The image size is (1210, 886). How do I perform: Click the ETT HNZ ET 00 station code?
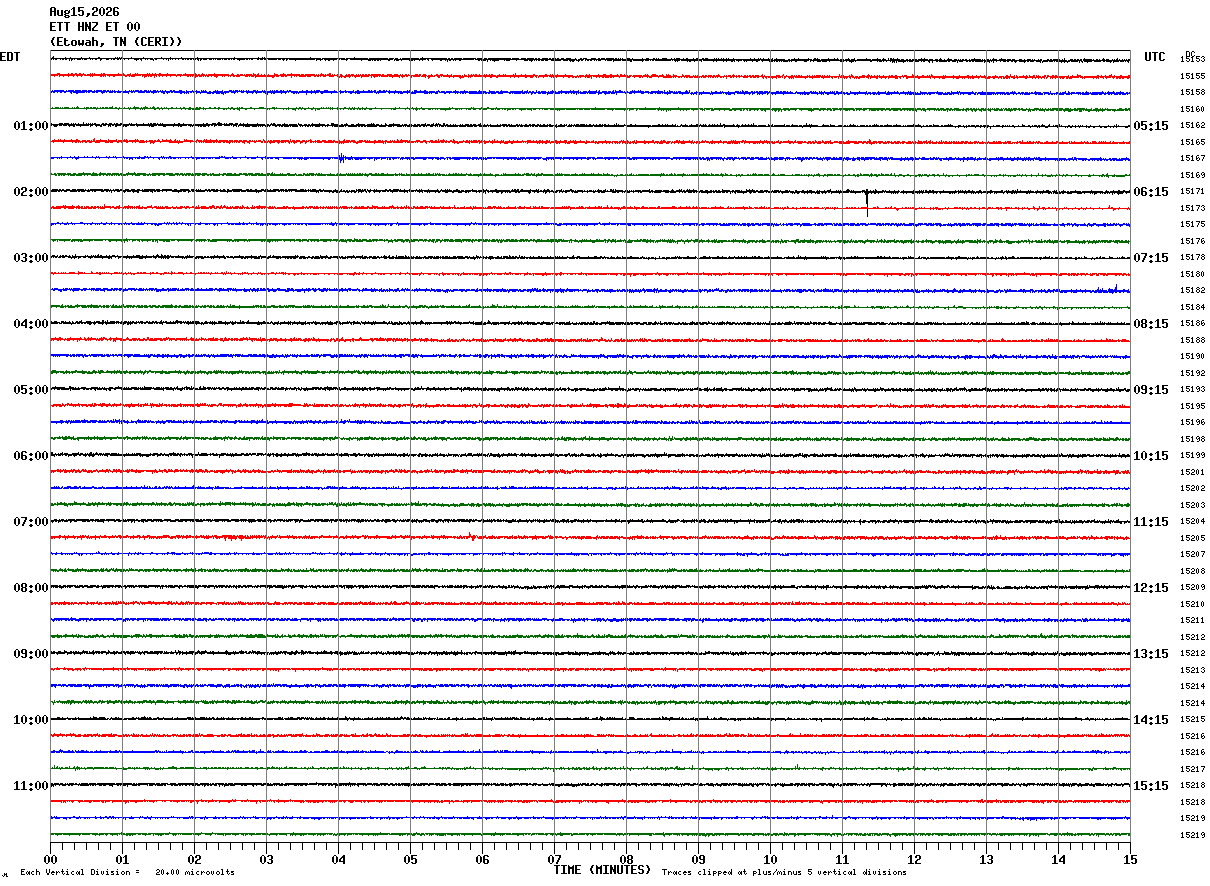pos(95,27)
